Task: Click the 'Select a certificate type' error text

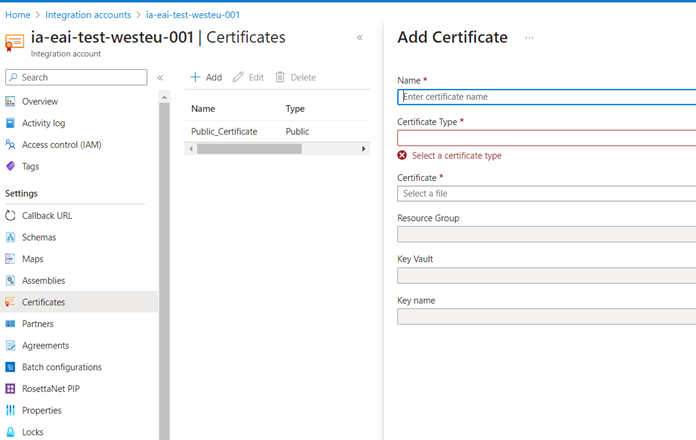Action: 457,156
